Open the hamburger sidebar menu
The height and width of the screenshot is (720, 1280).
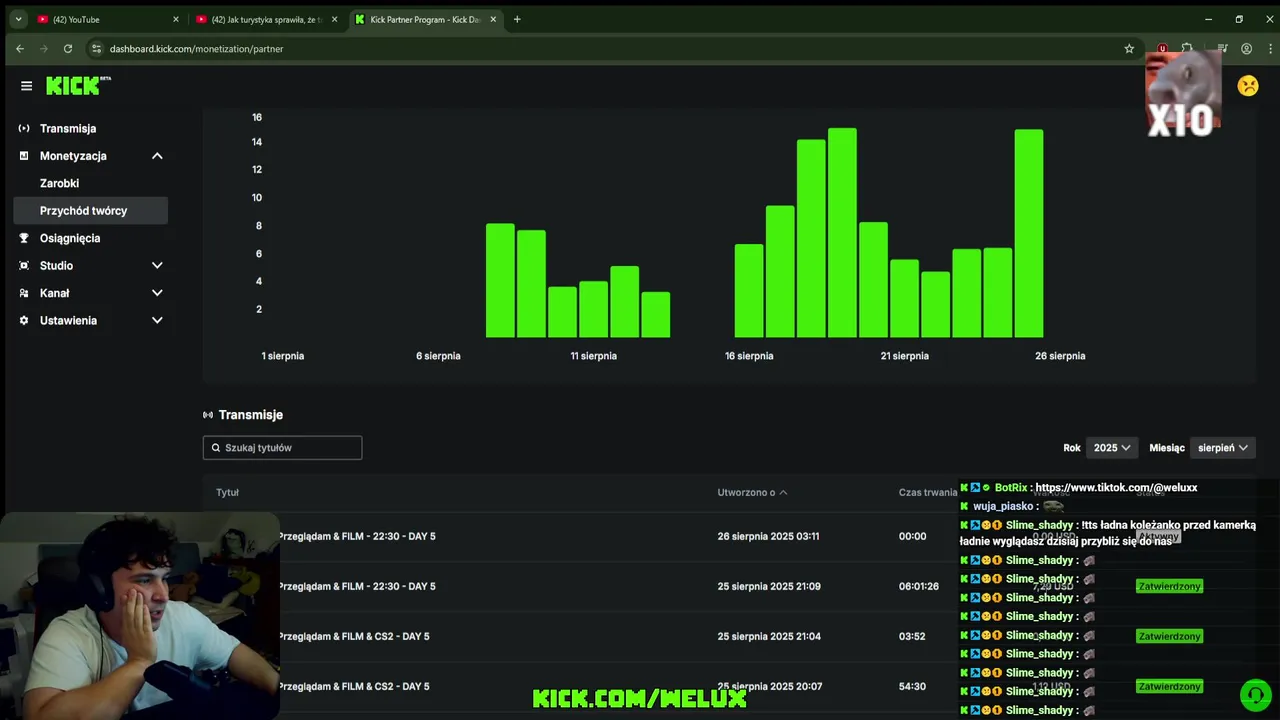tap(26, 86)
